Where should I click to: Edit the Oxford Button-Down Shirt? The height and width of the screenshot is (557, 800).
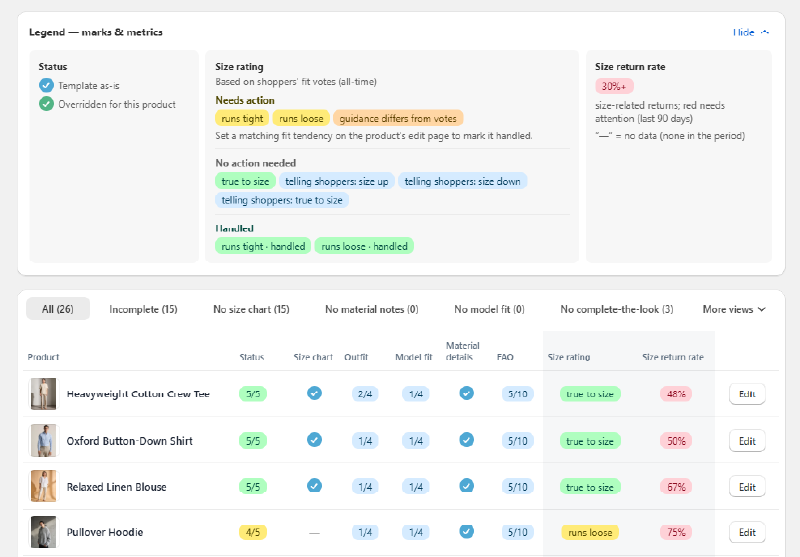tap(747, 441)
